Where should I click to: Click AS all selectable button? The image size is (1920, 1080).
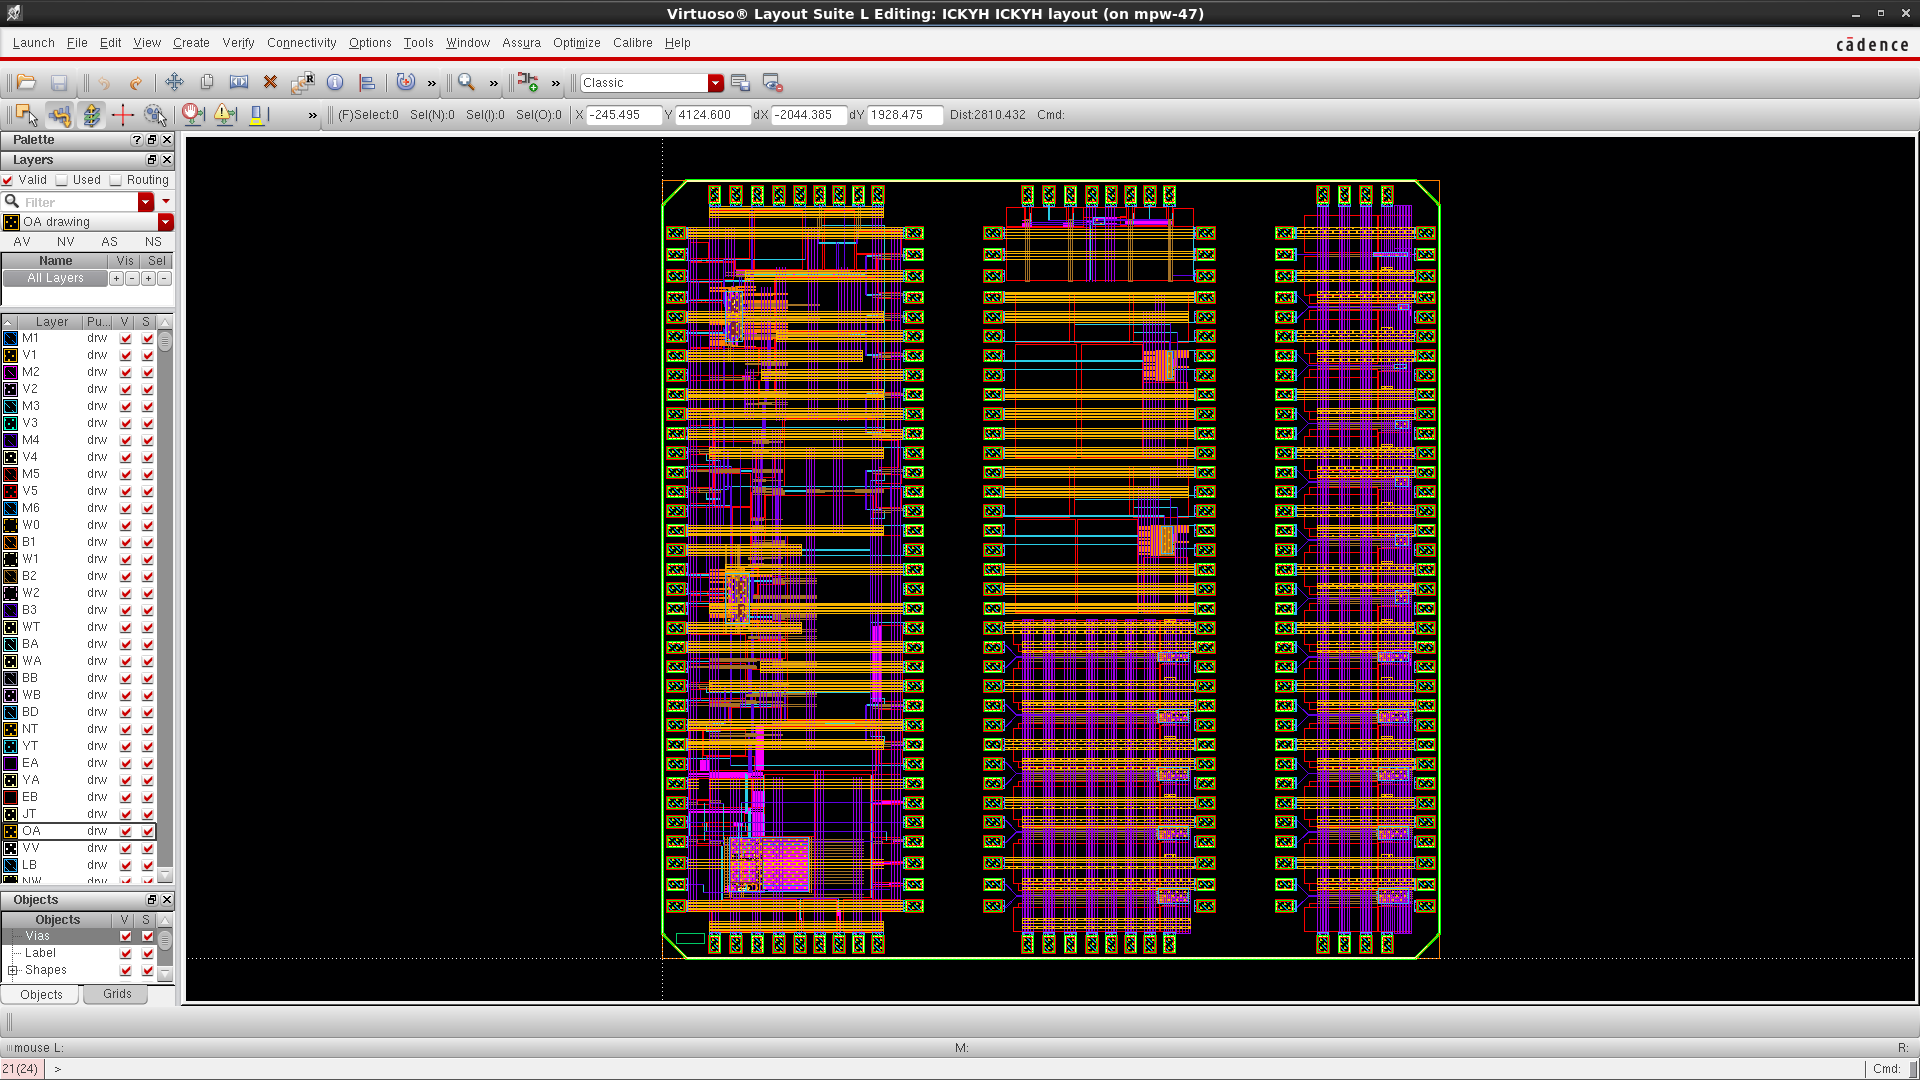109,242
